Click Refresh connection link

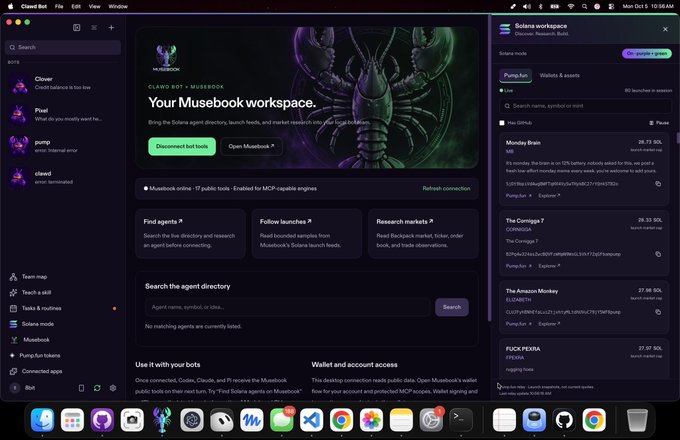pos(446,189)
